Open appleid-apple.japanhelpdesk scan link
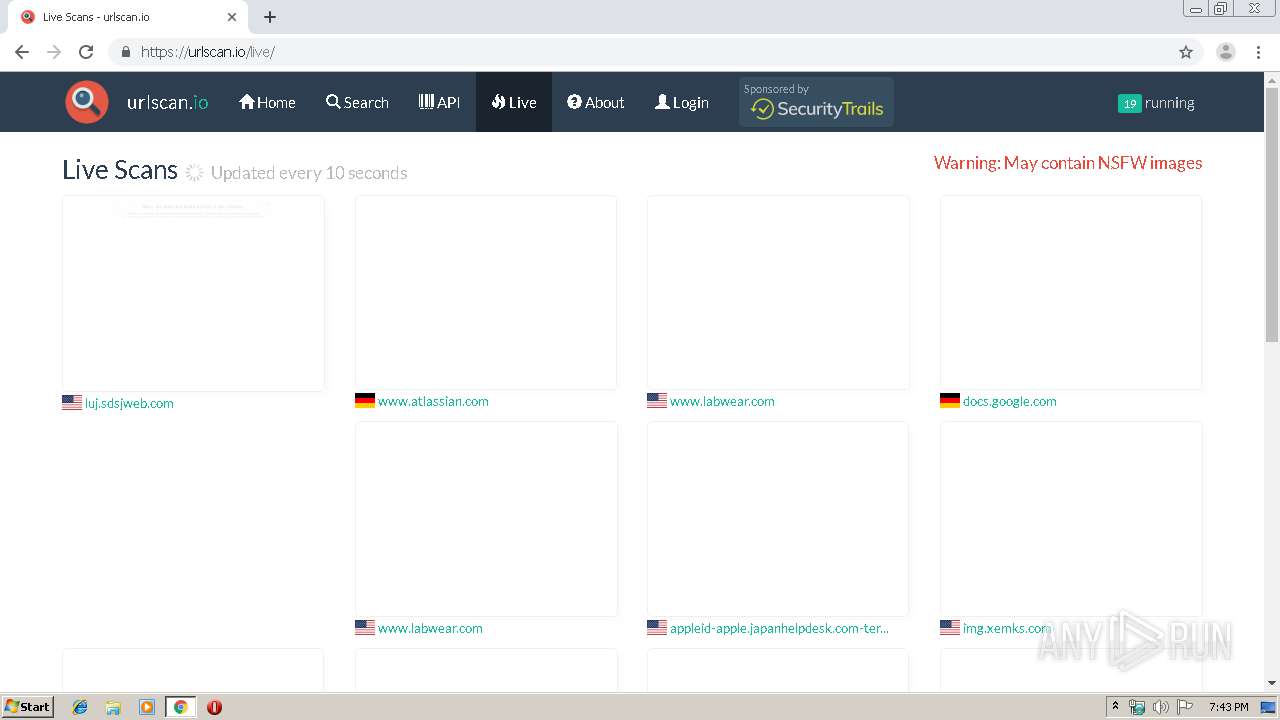The width and height of the screenshot is (1280, 720). pyautogui.click(x=779, y=628)
